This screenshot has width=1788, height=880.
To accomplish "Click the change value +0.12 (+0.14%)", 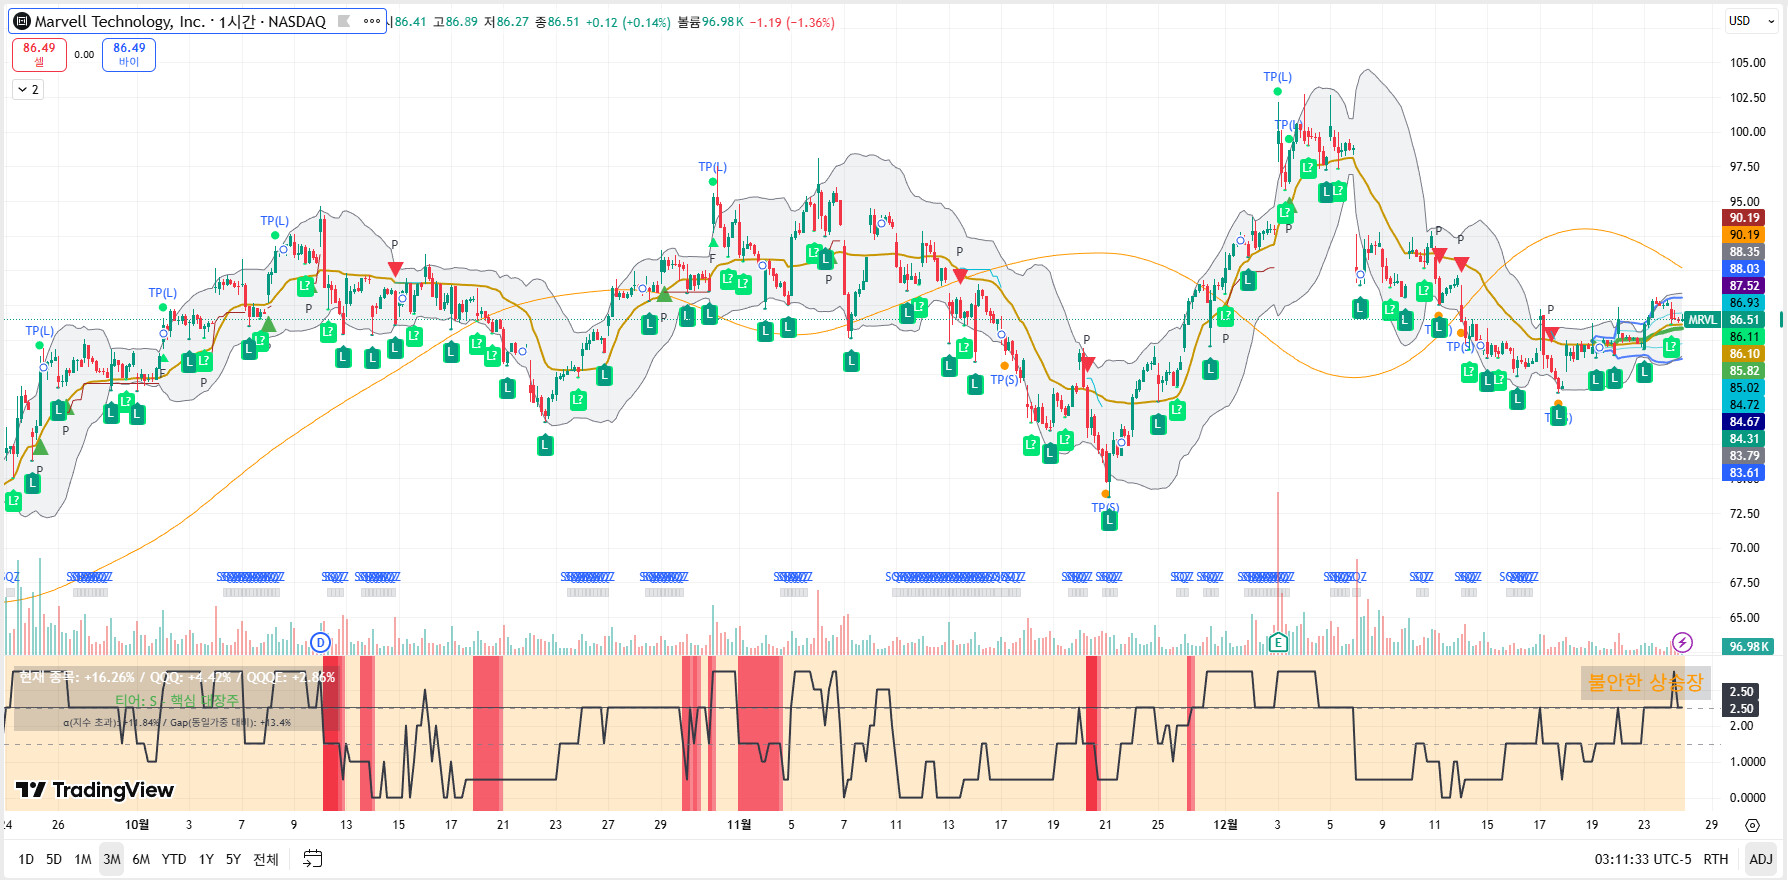I will (x=628, y=22).
